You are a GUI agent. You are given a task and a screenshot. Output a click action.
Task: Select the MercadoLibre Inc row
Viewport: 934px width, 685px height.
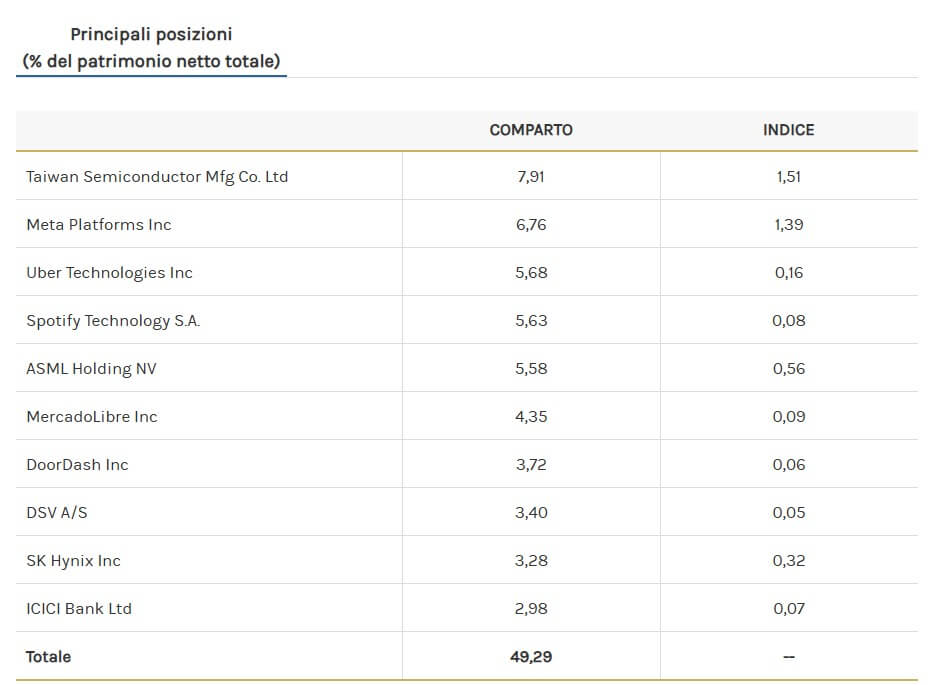[90, 416]
